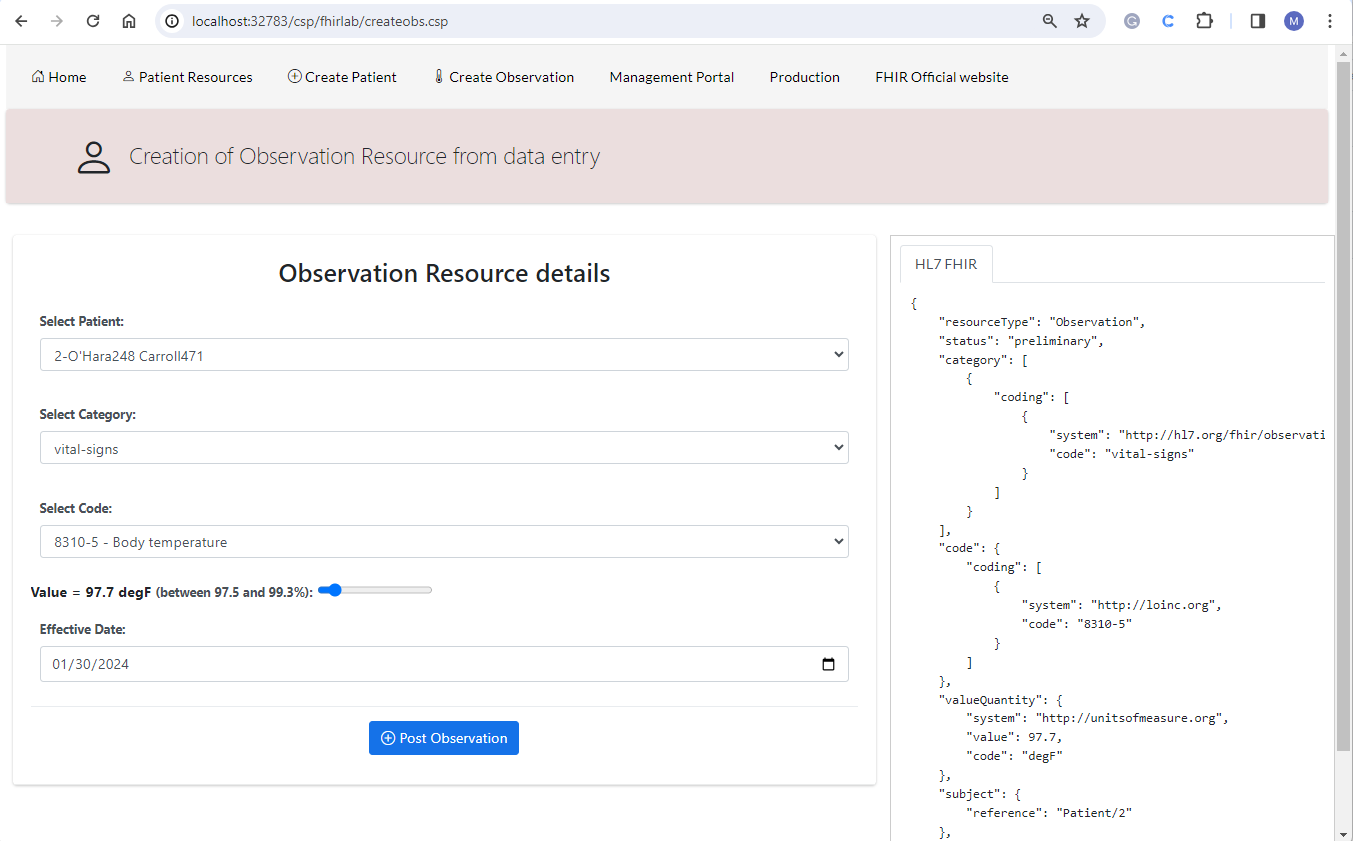This screenshot has width=1353, height=841.
Task: Open the browser extensions puzzle icon
Action: pos(1204,21)
